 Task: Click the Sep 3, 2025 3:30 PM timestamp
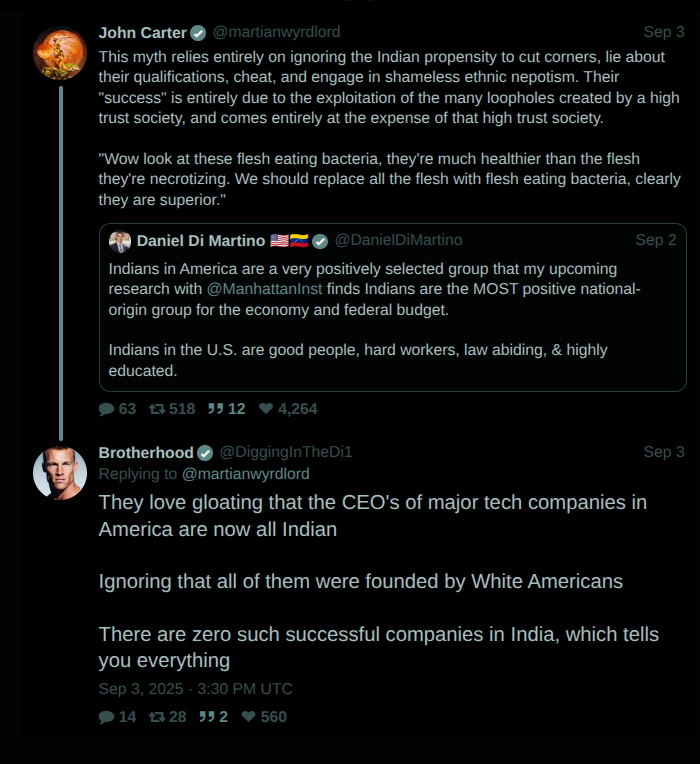tap(196, 689)
